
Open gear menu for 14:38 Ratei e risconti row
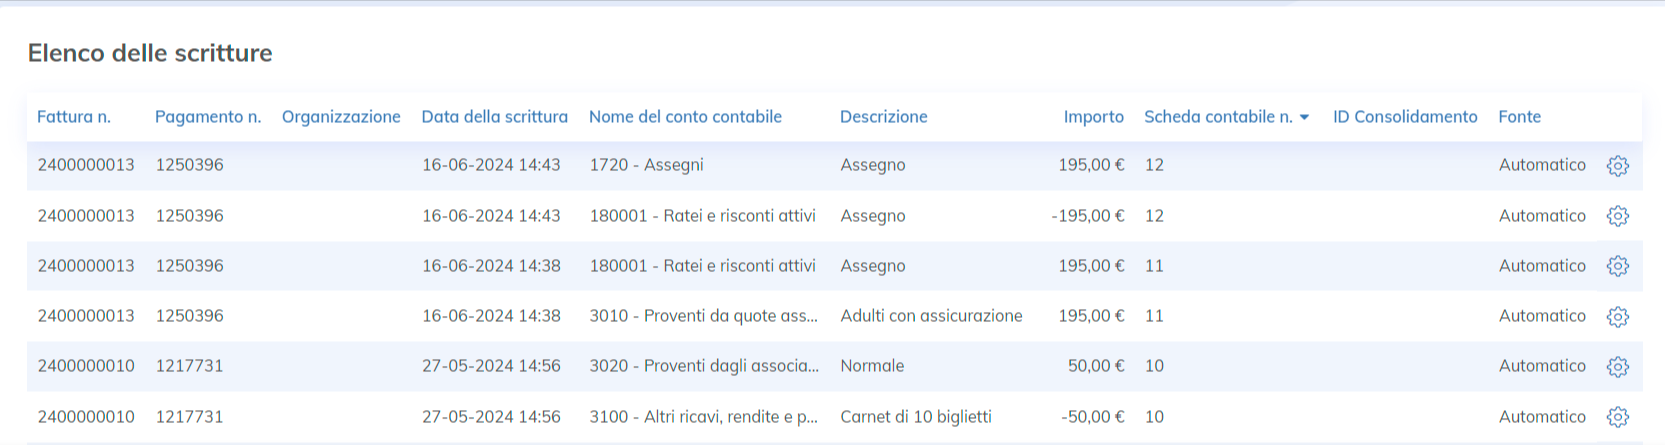pyautogui.click(x=1617, y=266)
